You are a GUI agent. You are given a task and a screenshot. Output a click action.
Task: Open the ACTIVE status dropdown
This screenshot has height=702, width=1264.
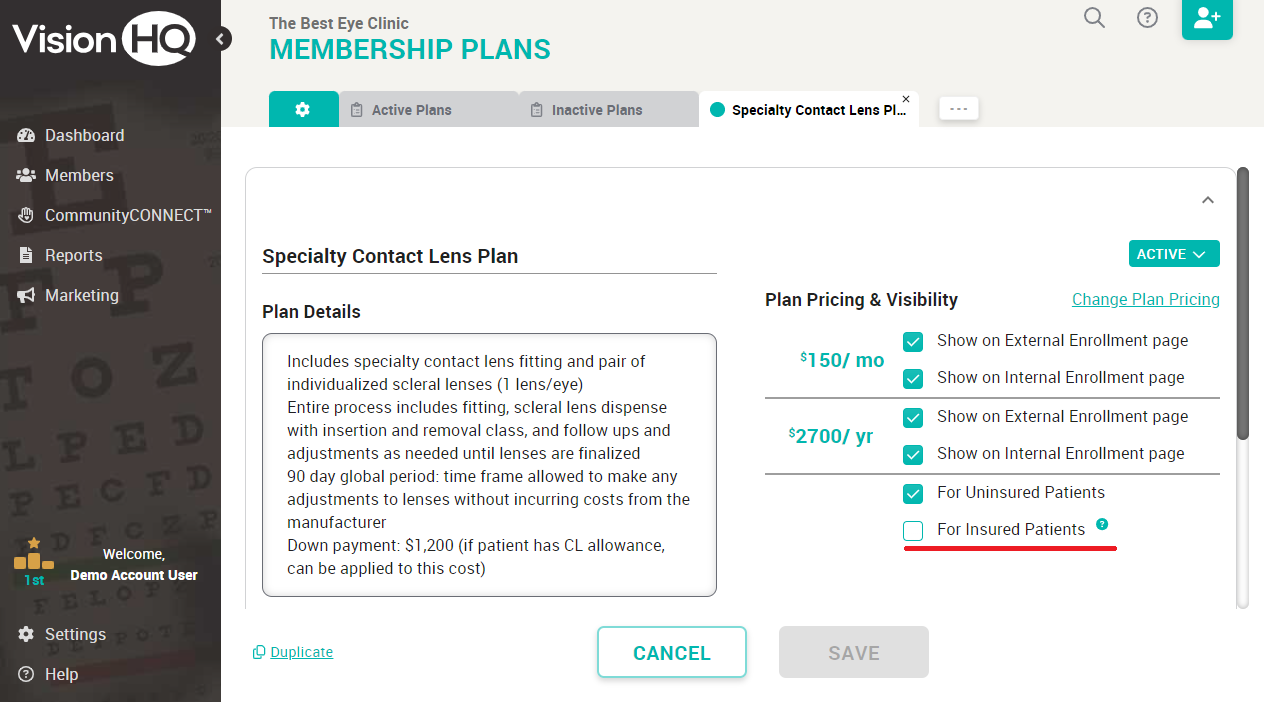[1174, 254]
